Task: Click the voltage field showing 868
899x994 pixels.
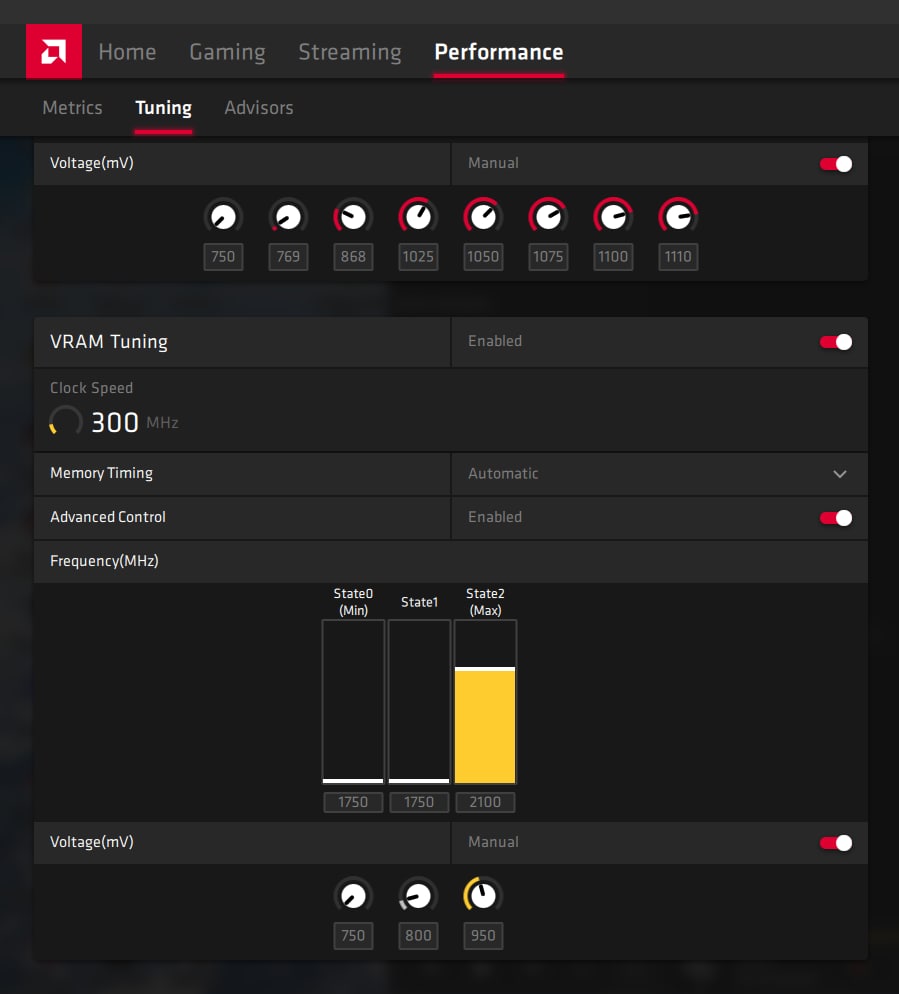Action: tap(353, 257)
